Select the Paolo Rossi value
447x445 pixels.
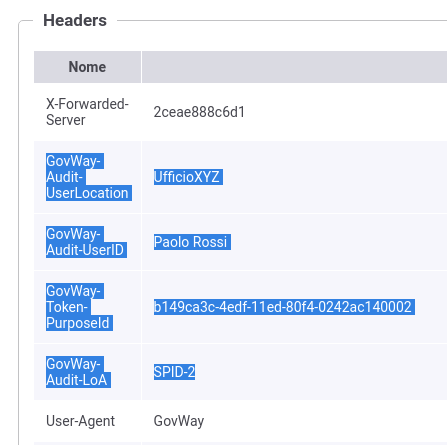pyautogui.click(x=192, y=242)
